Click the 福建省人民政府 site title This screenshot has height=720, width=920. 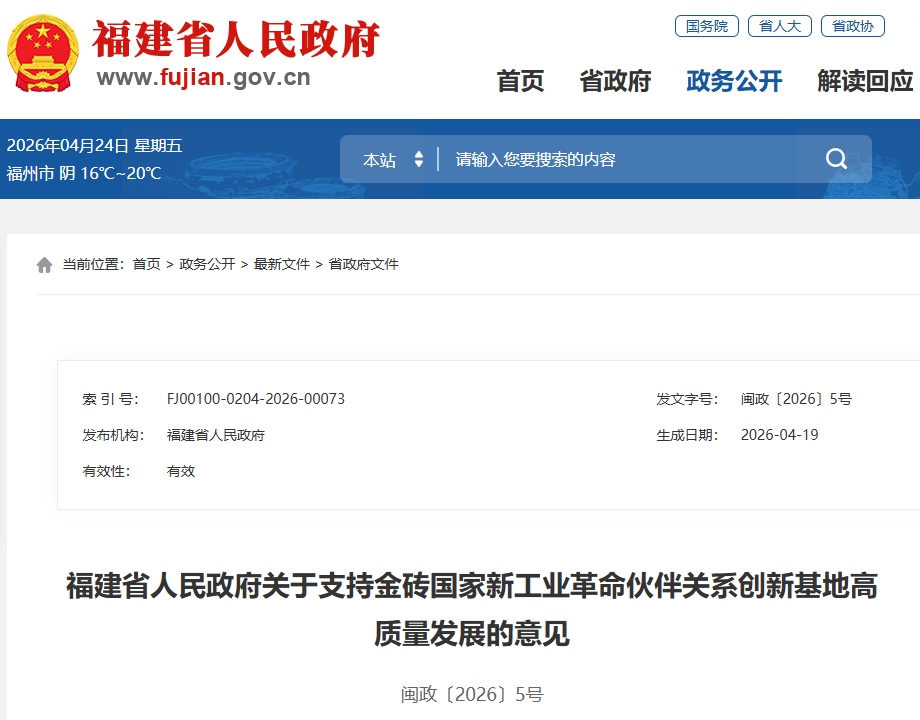[236, 40]
